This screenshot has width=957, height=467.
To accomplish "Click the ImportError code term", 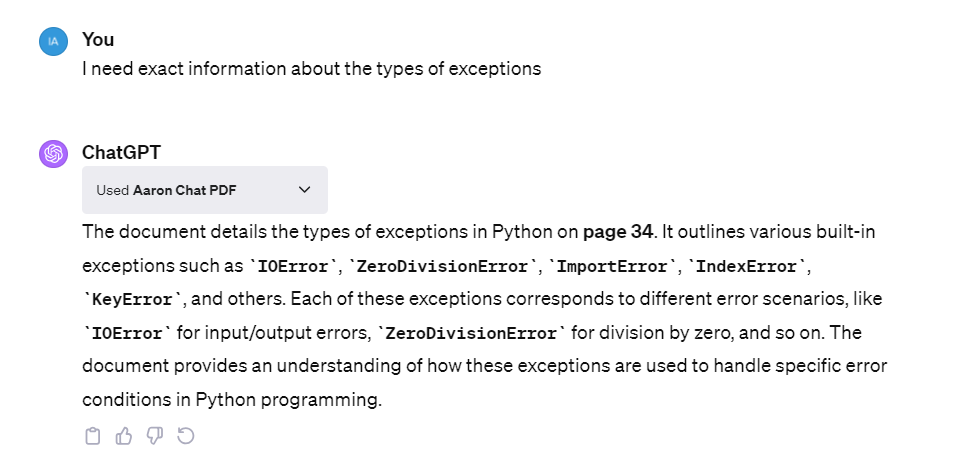I will pyautogui.click(x=612, y=267).
